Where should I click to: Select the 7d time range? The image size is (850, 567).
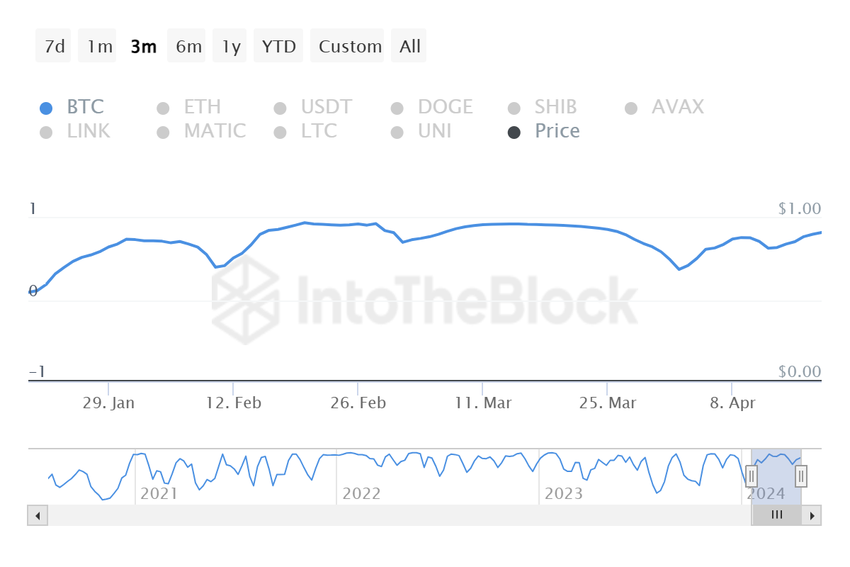coord(54,46)
